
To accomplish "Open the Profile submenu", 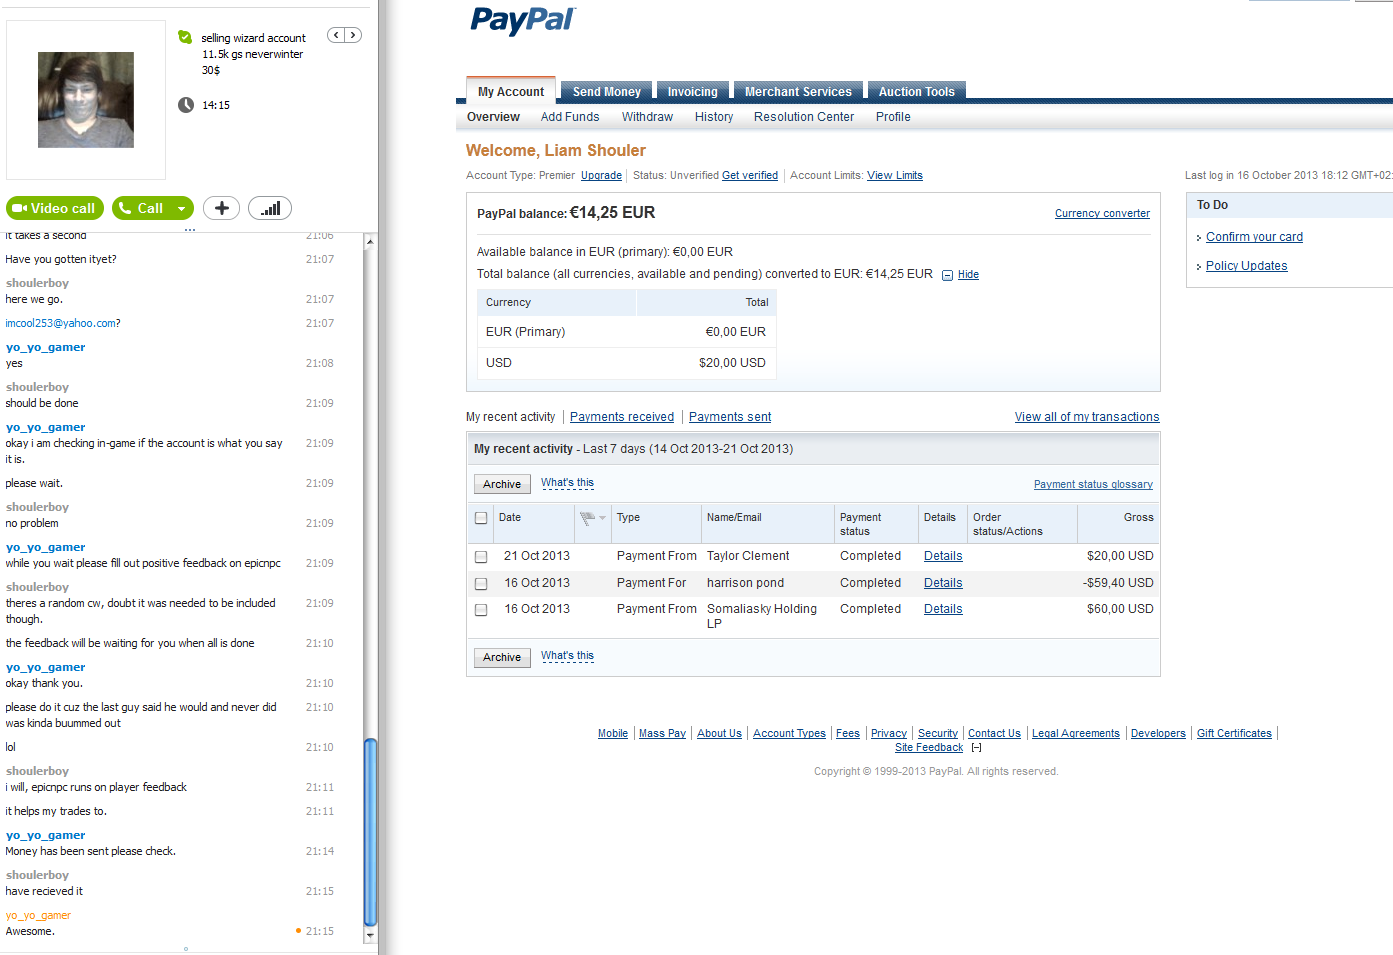I will click(893, 117).
